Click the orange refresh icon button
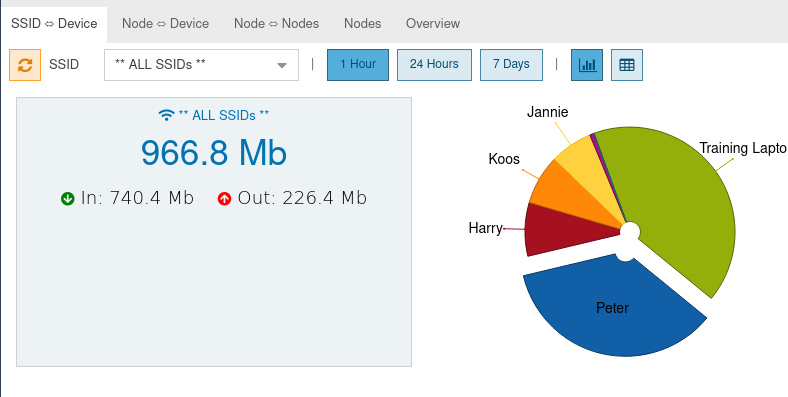The height and width of the screenshot is (397, 788). point(25,65)
